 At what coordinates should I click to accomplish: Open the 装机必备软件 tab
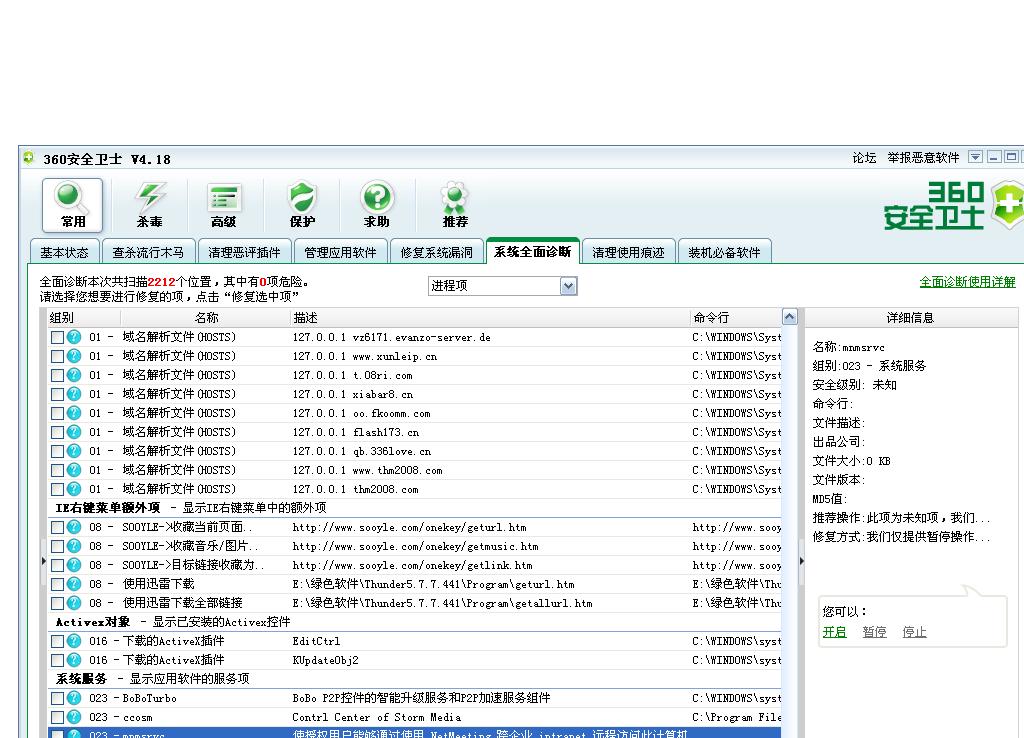pyautogui.click(x=724, y=252)
